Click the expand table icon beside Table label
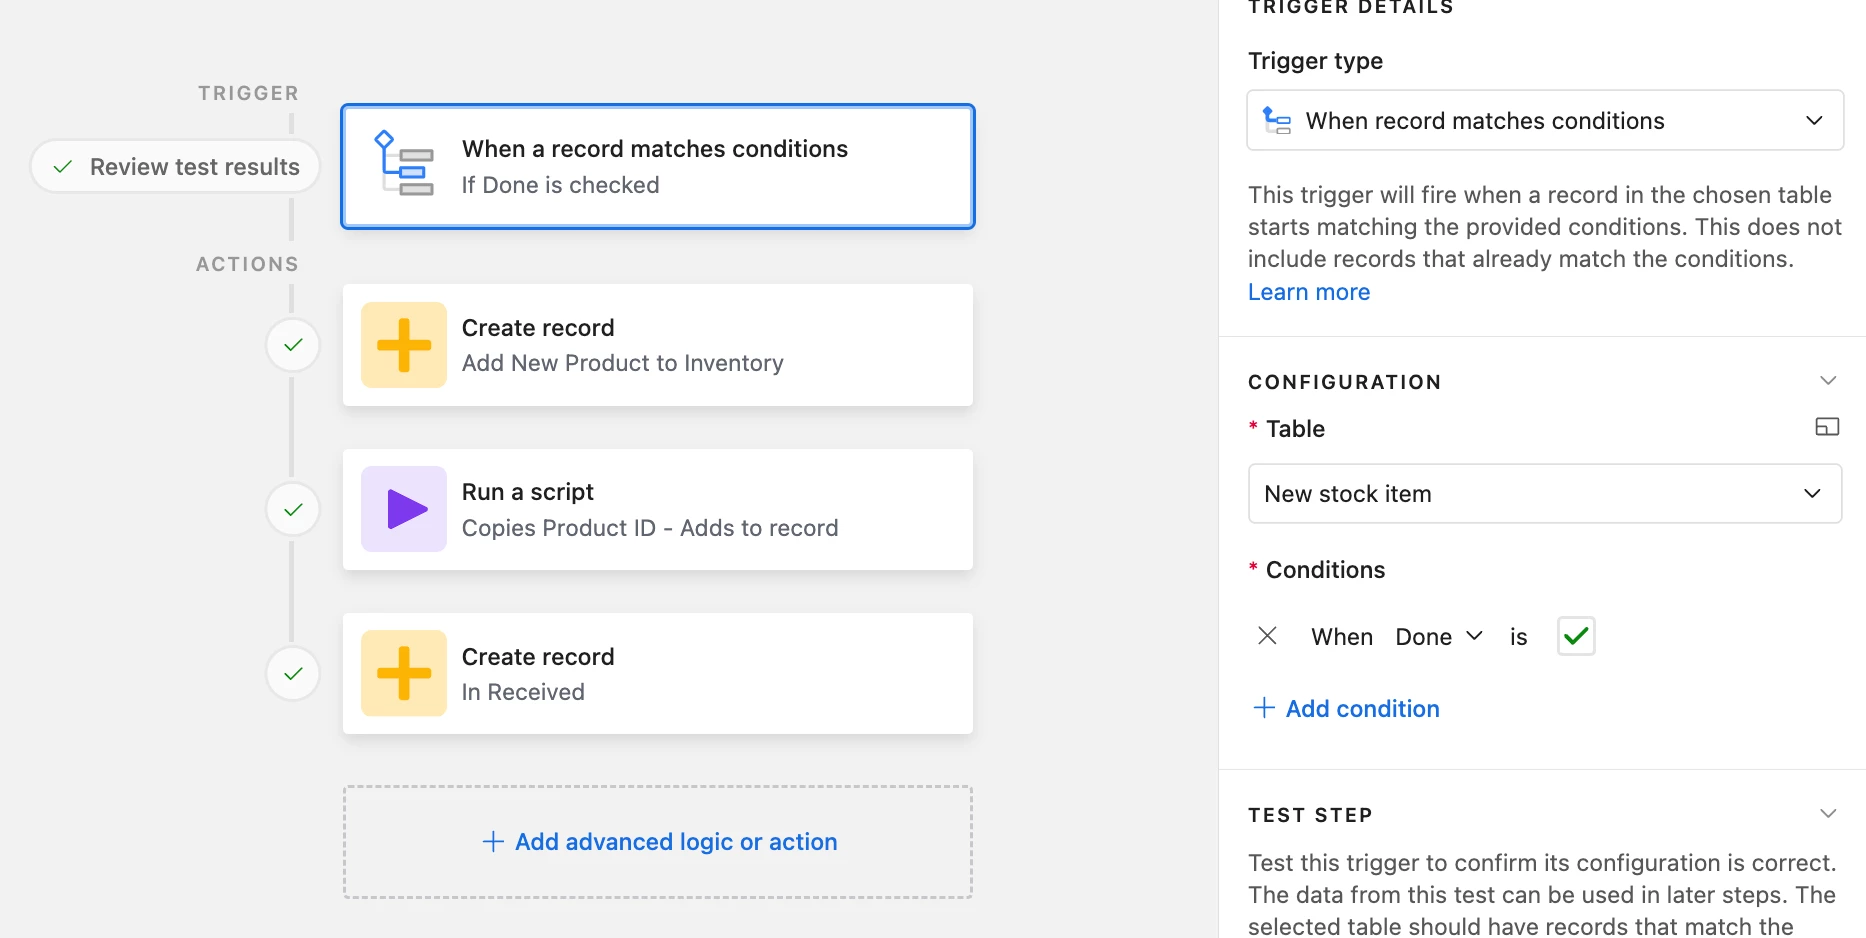 pyautogui.click(x=1827, y=427)
